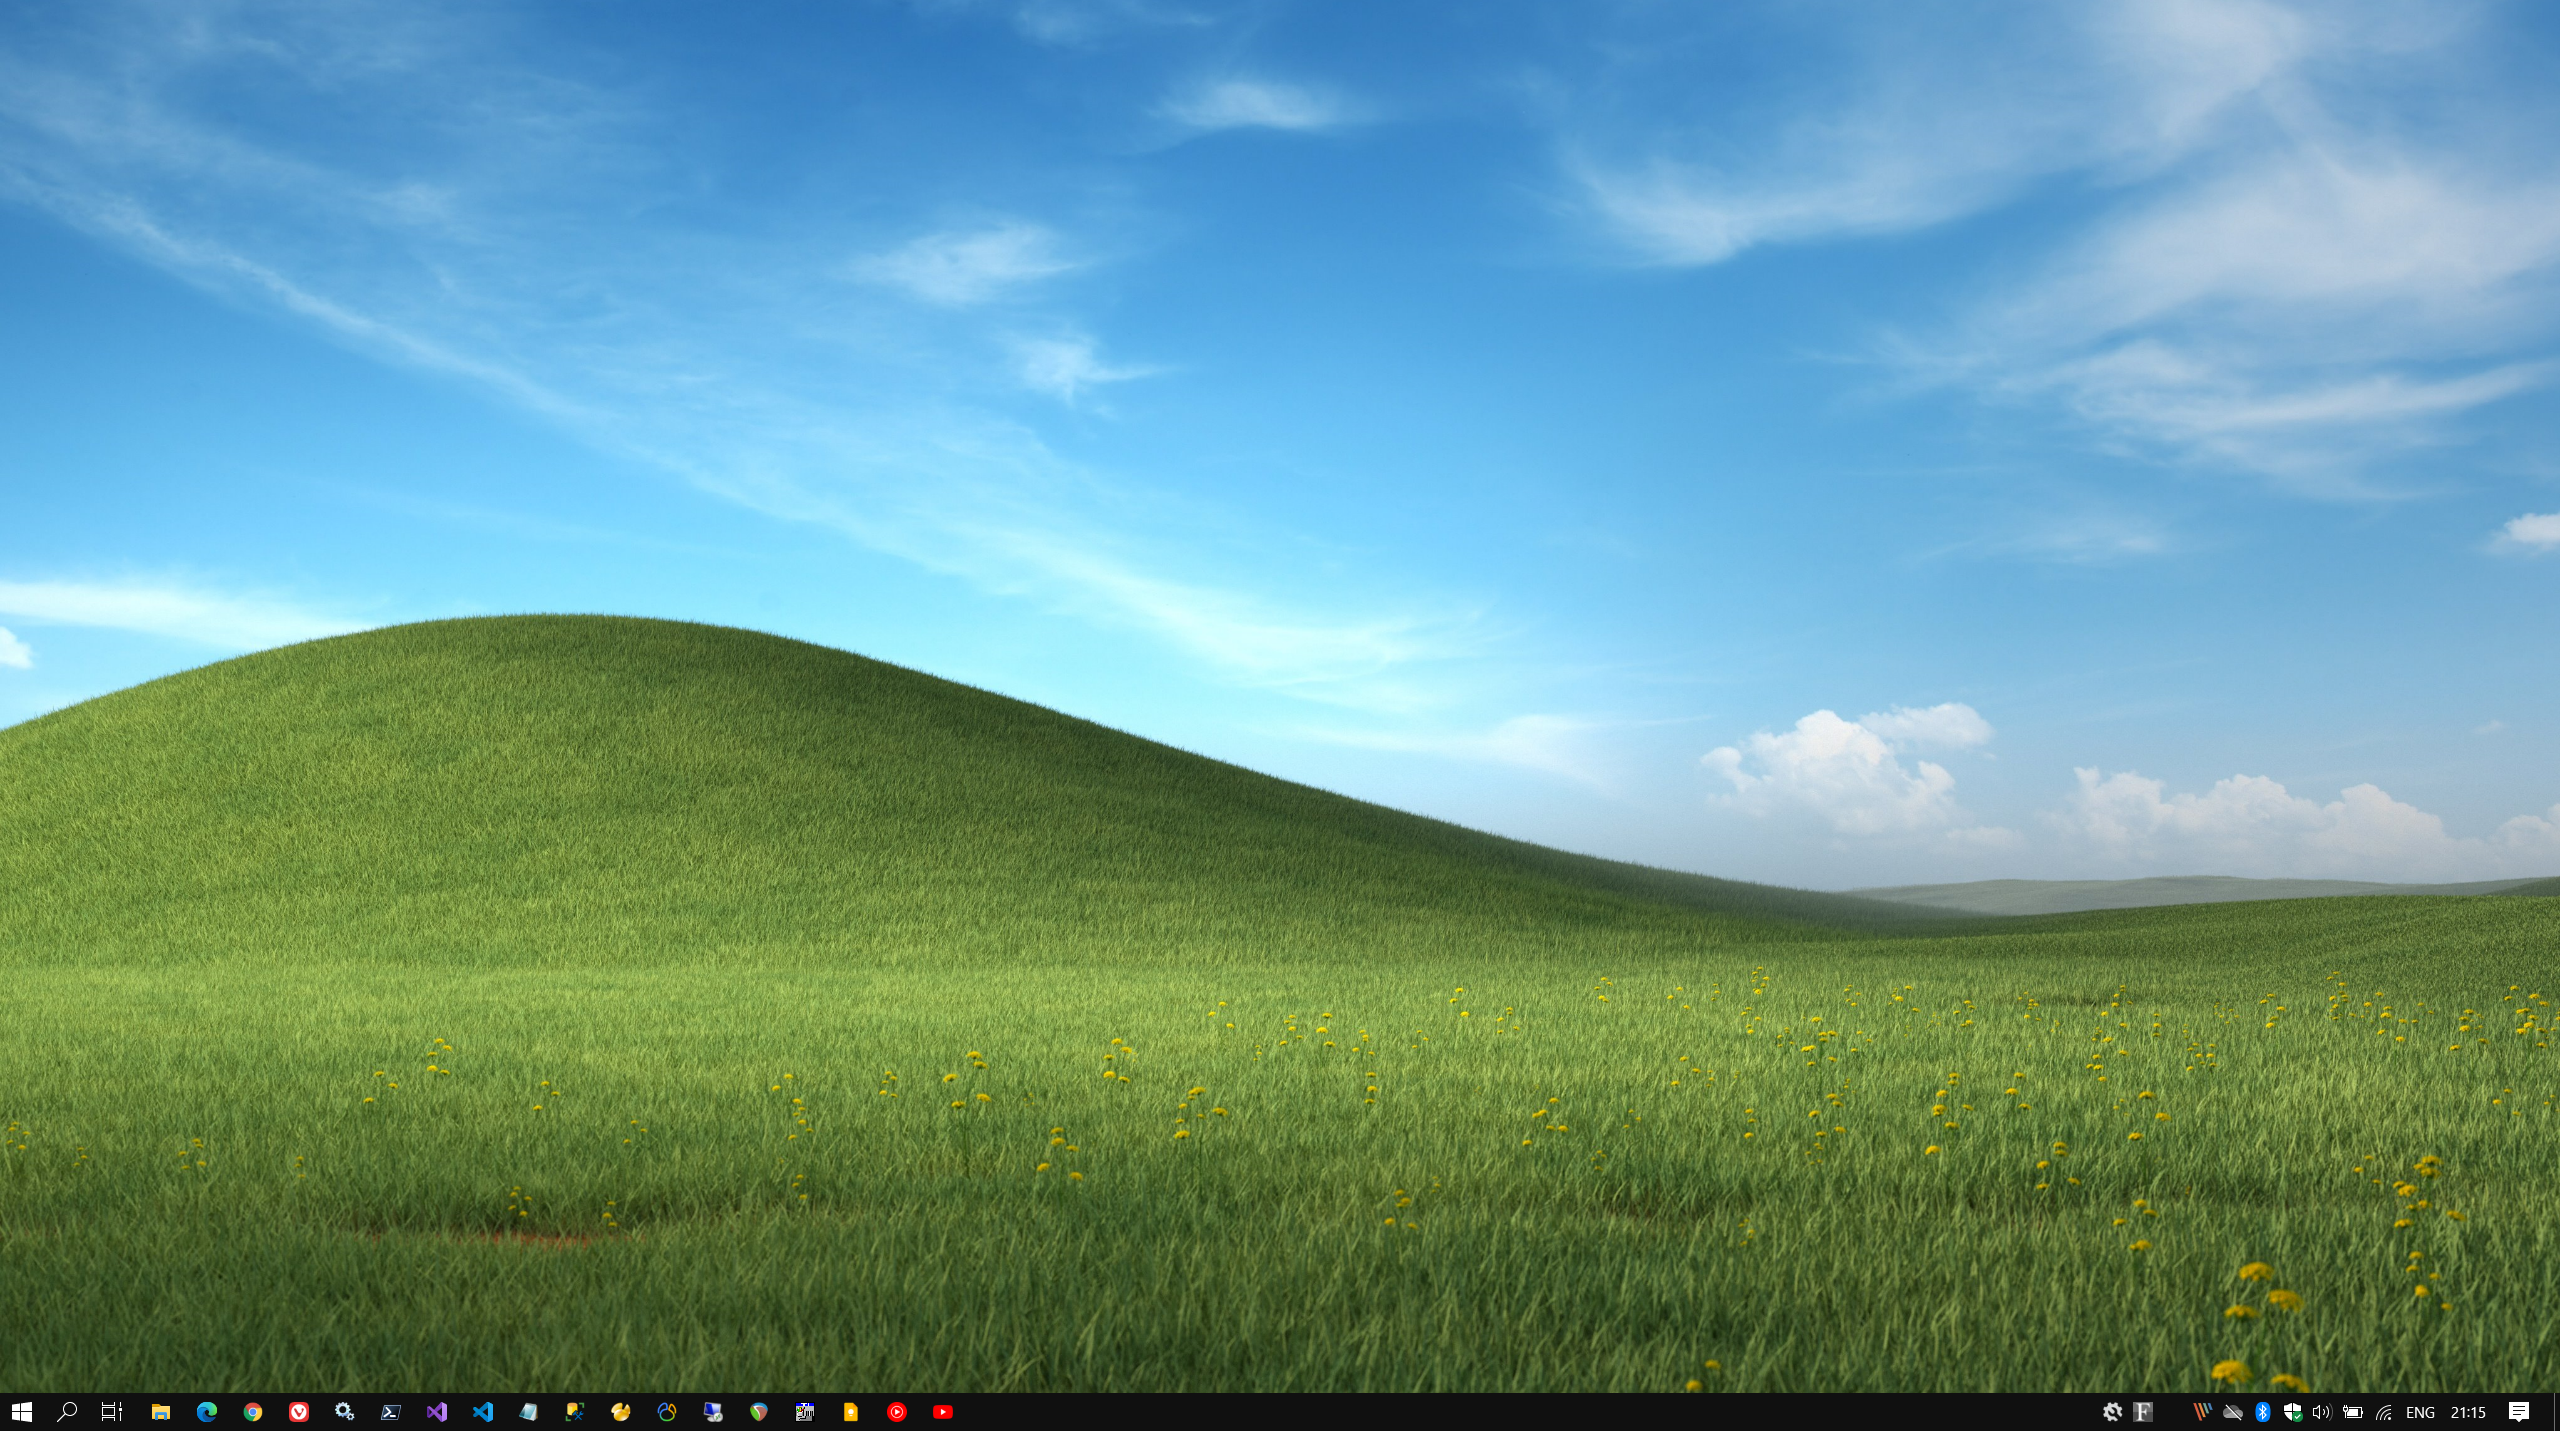This screenshot has width=2560, height=1431.
Task: Open Task View on the taskbar
Action: tap(112, 1412)
